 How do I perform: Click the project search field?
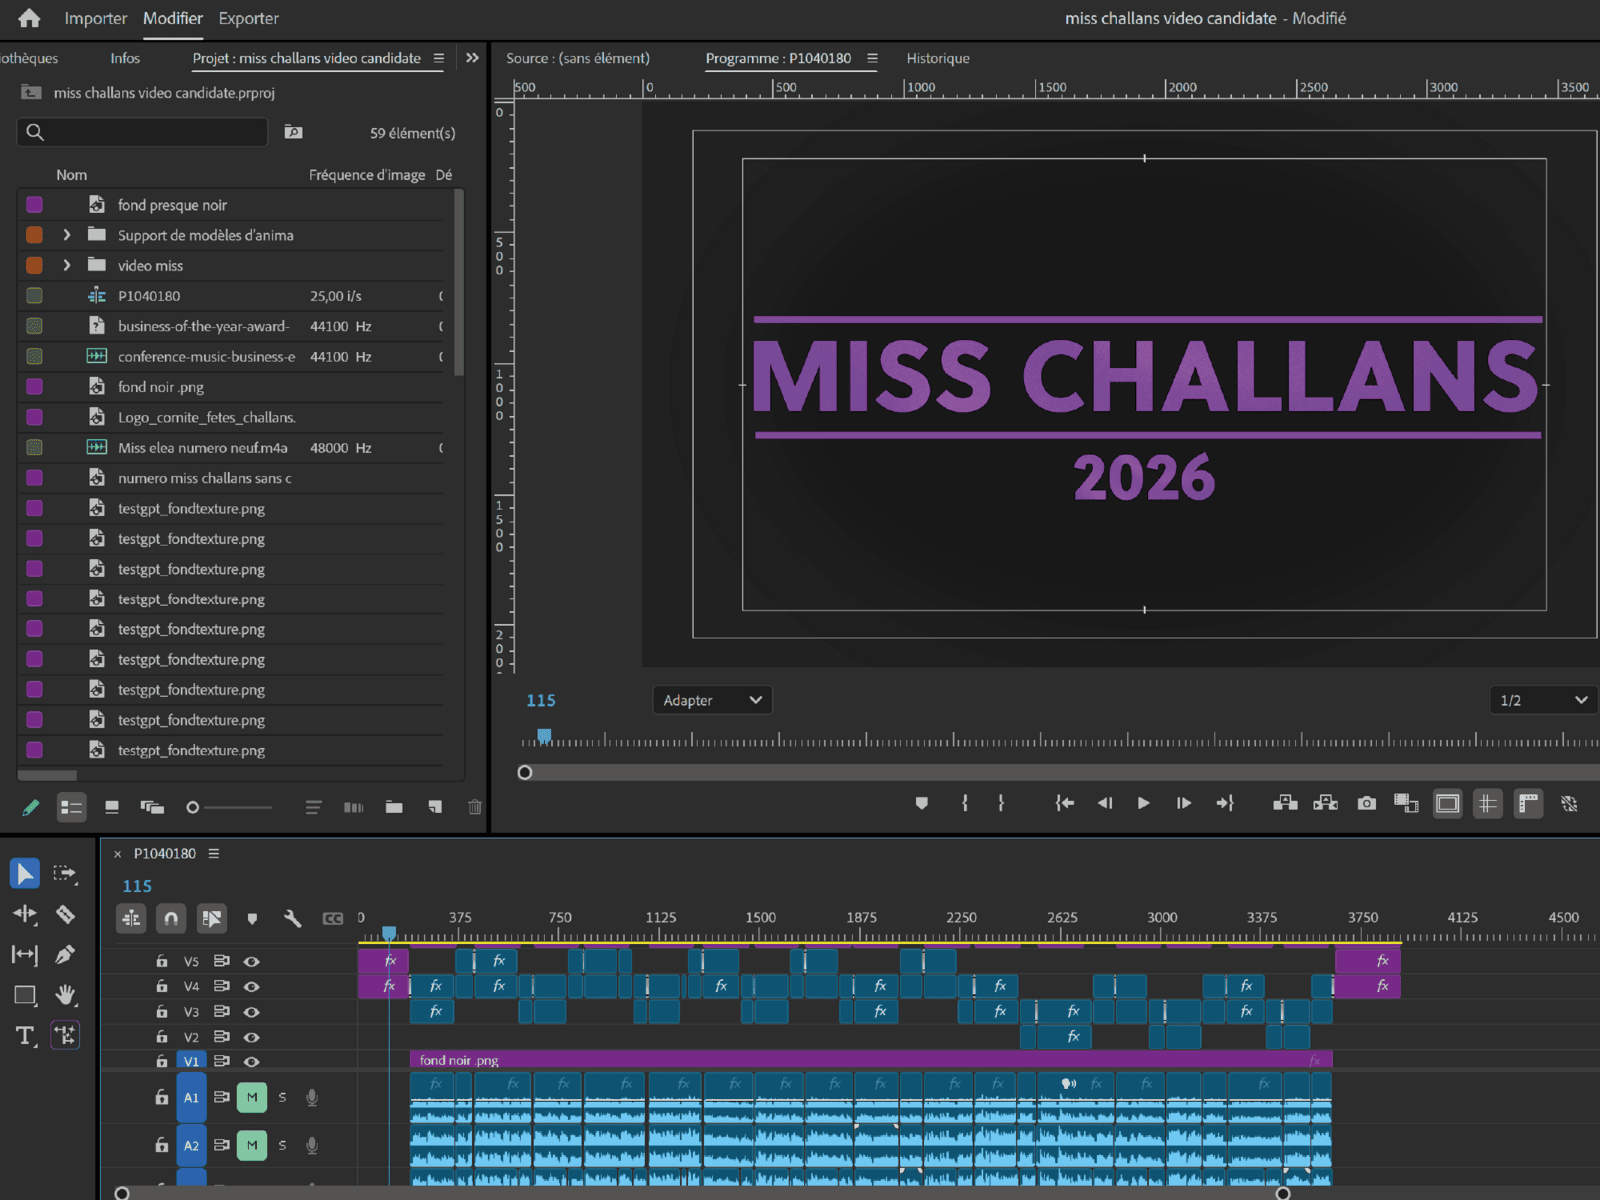[x=150, y=132]
